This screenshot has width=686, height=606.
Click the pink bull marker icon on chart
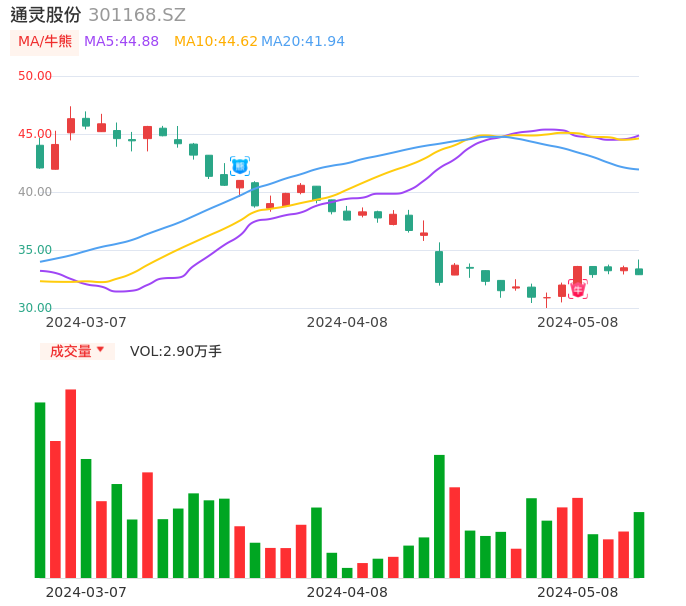[578, 289]
